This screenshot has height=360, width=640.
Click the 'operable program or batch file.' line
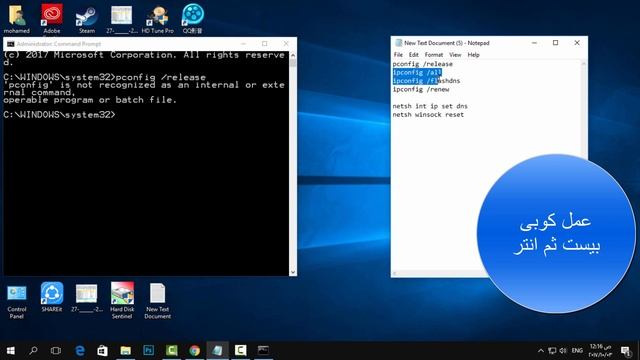(90, 100)
